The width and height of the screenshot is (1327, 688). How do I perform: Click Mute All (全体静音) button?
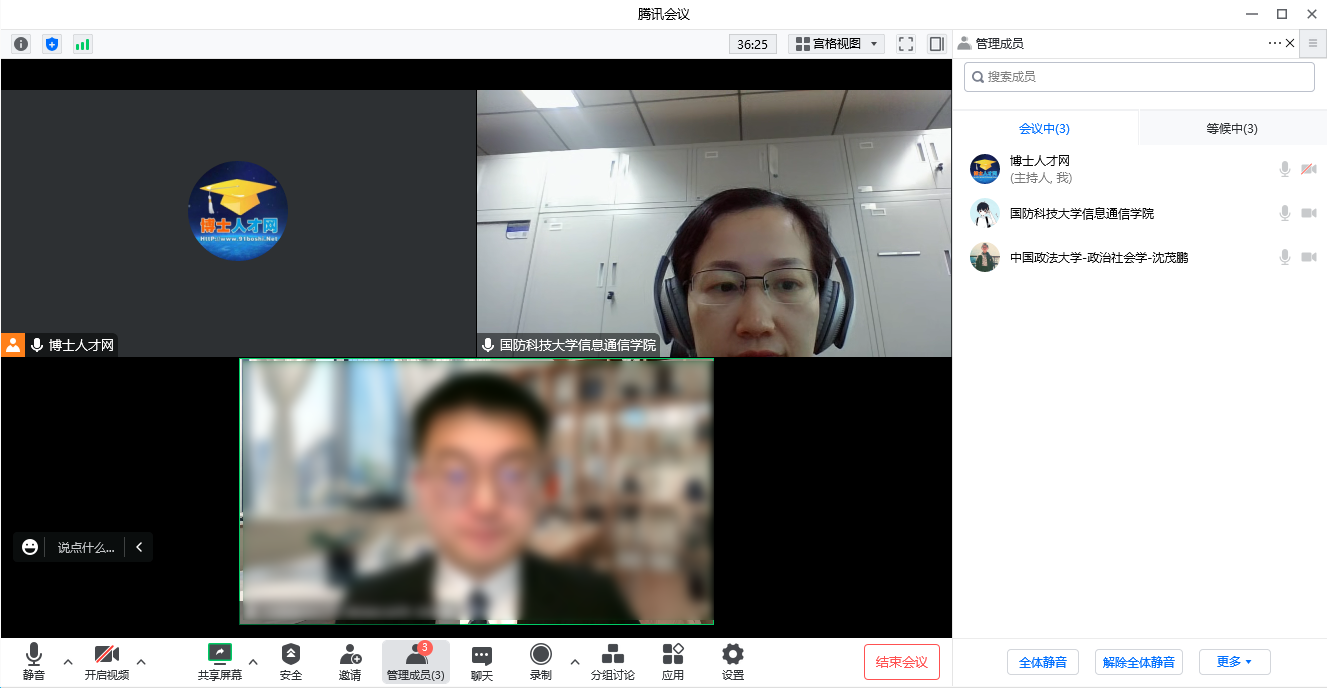(1043, 662)
